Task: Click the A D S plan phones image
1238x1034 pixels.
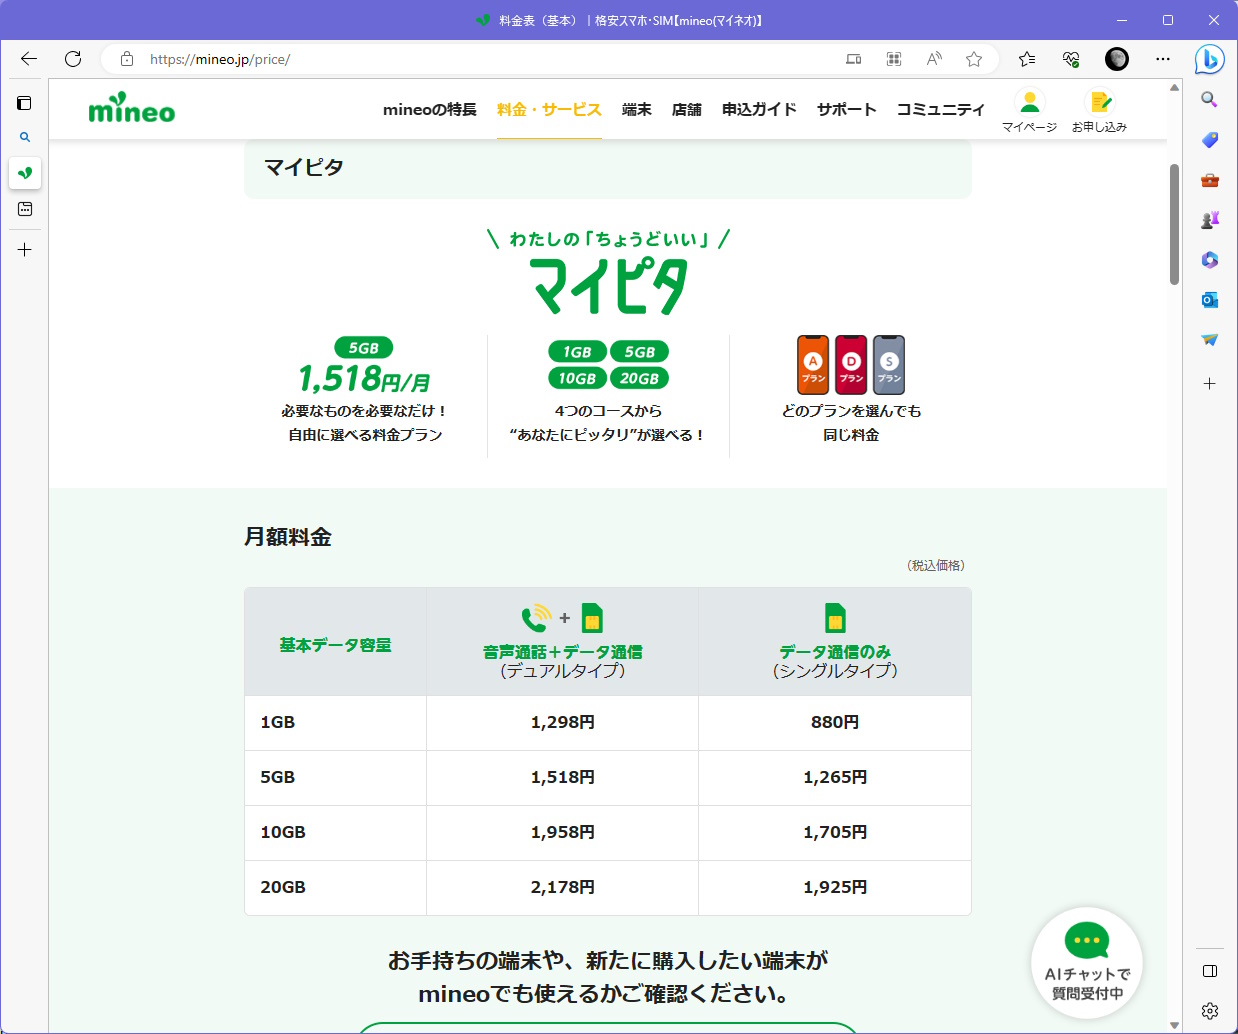Action: point(851,365)
